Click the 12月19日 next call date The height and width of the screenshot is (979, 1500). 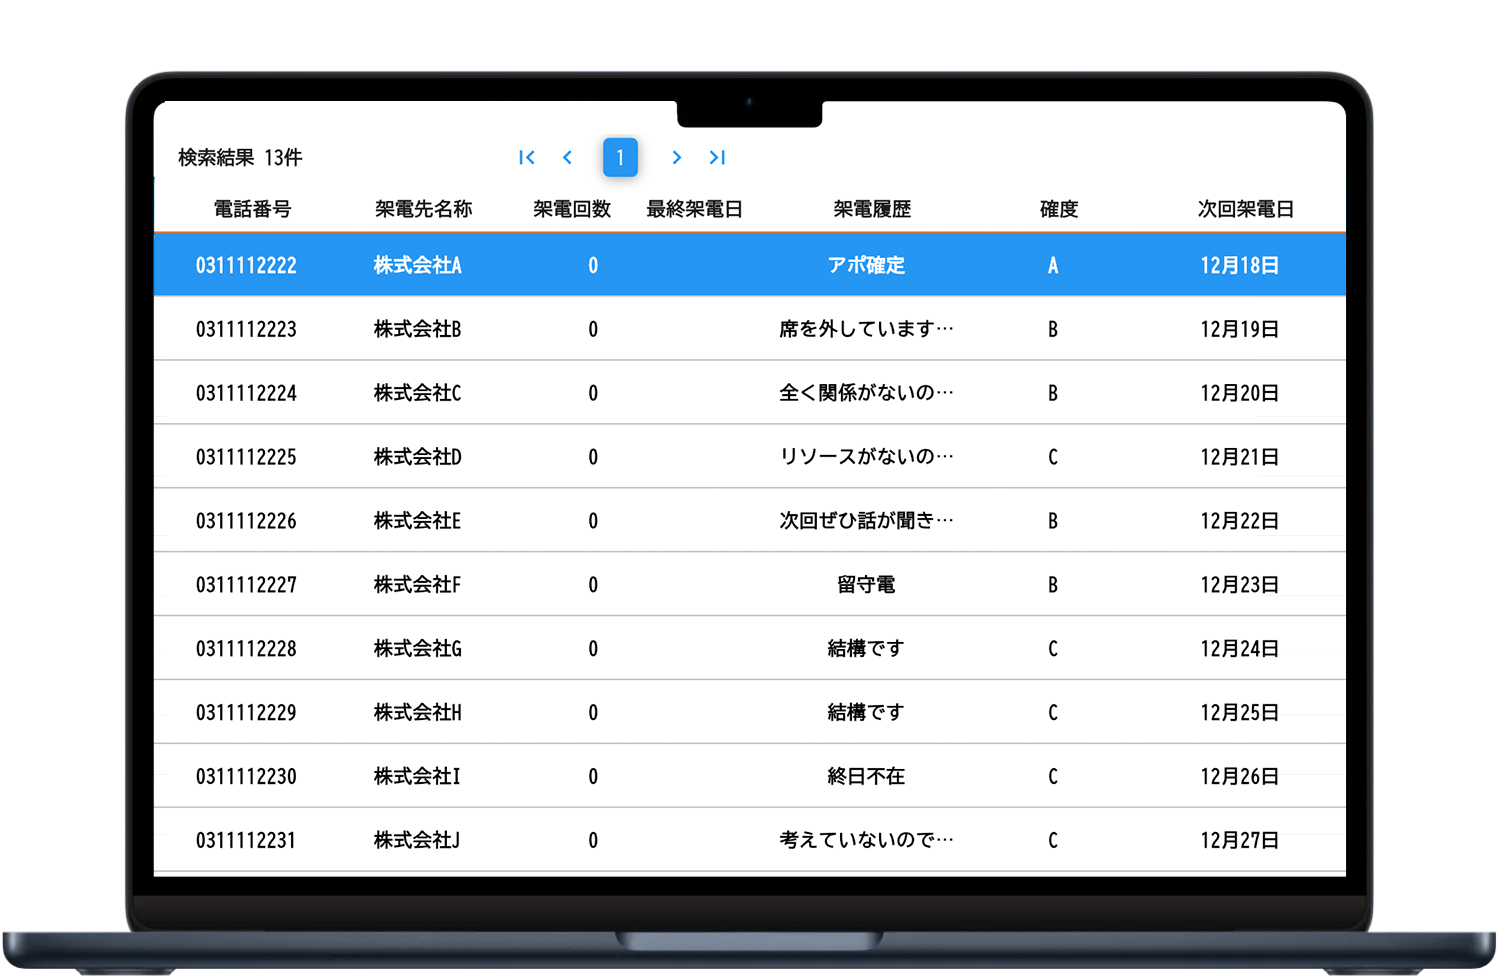pyautogui.click(x=1239, y=330)
